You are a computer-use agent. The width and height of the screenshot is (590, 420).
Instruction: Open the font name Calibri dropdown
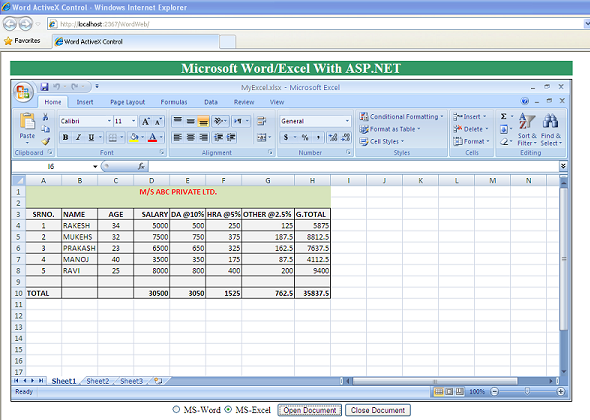tap(109, 121)
